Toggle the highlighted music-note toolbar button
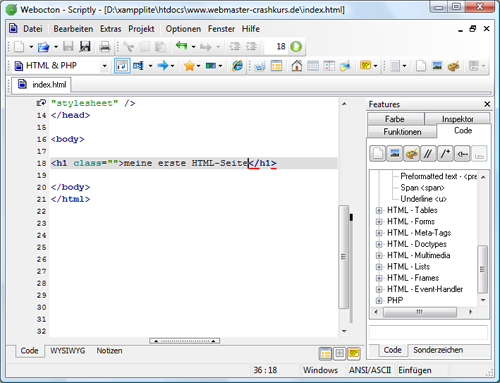Screen dimensions: 500x383 pyautogui.click(x=122, y=66)
